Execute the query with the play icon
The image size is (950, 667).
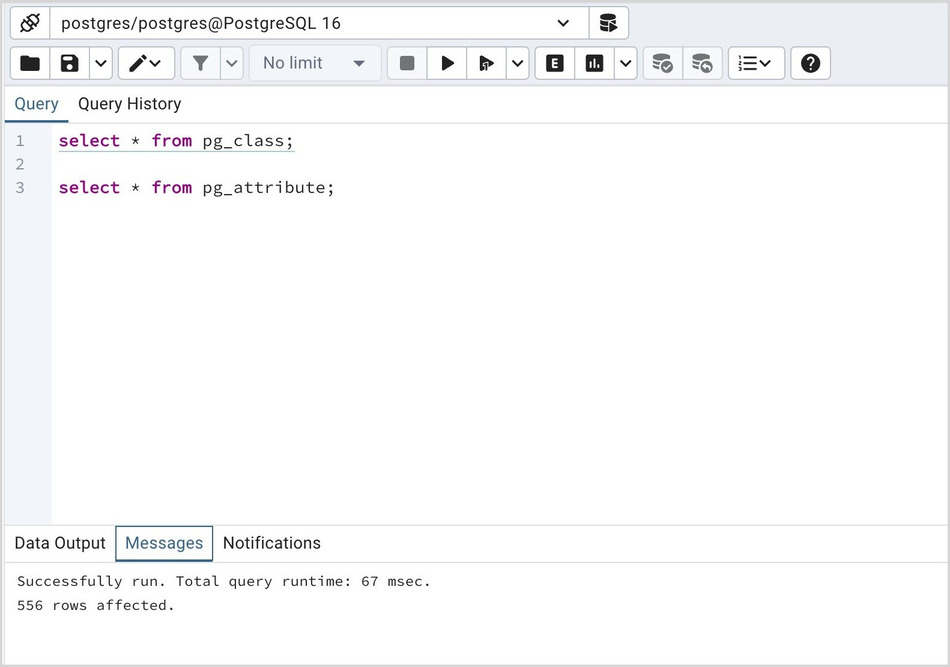[x=446, y=63]
